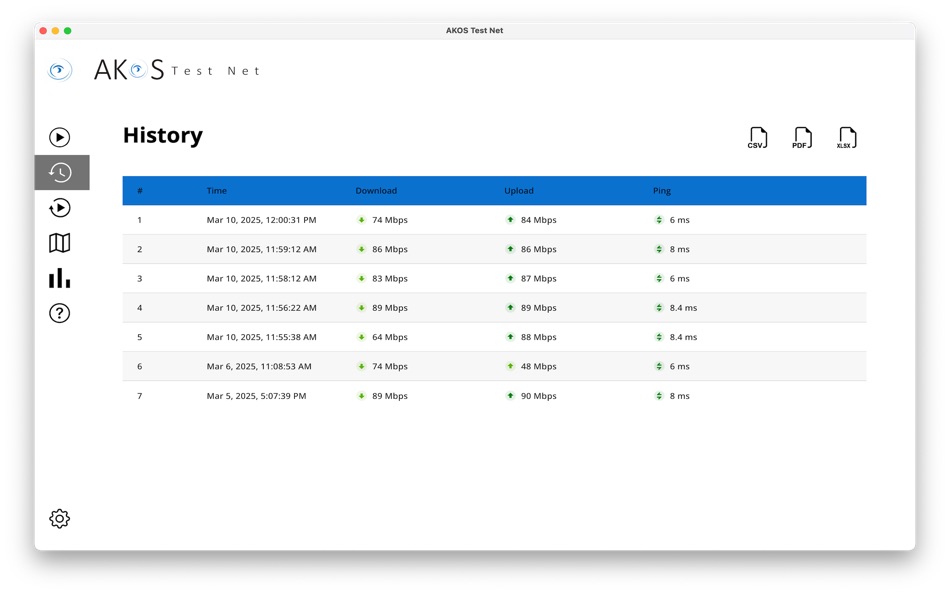
Task: Click ping icon in row 1
Action: coord(659,220)
